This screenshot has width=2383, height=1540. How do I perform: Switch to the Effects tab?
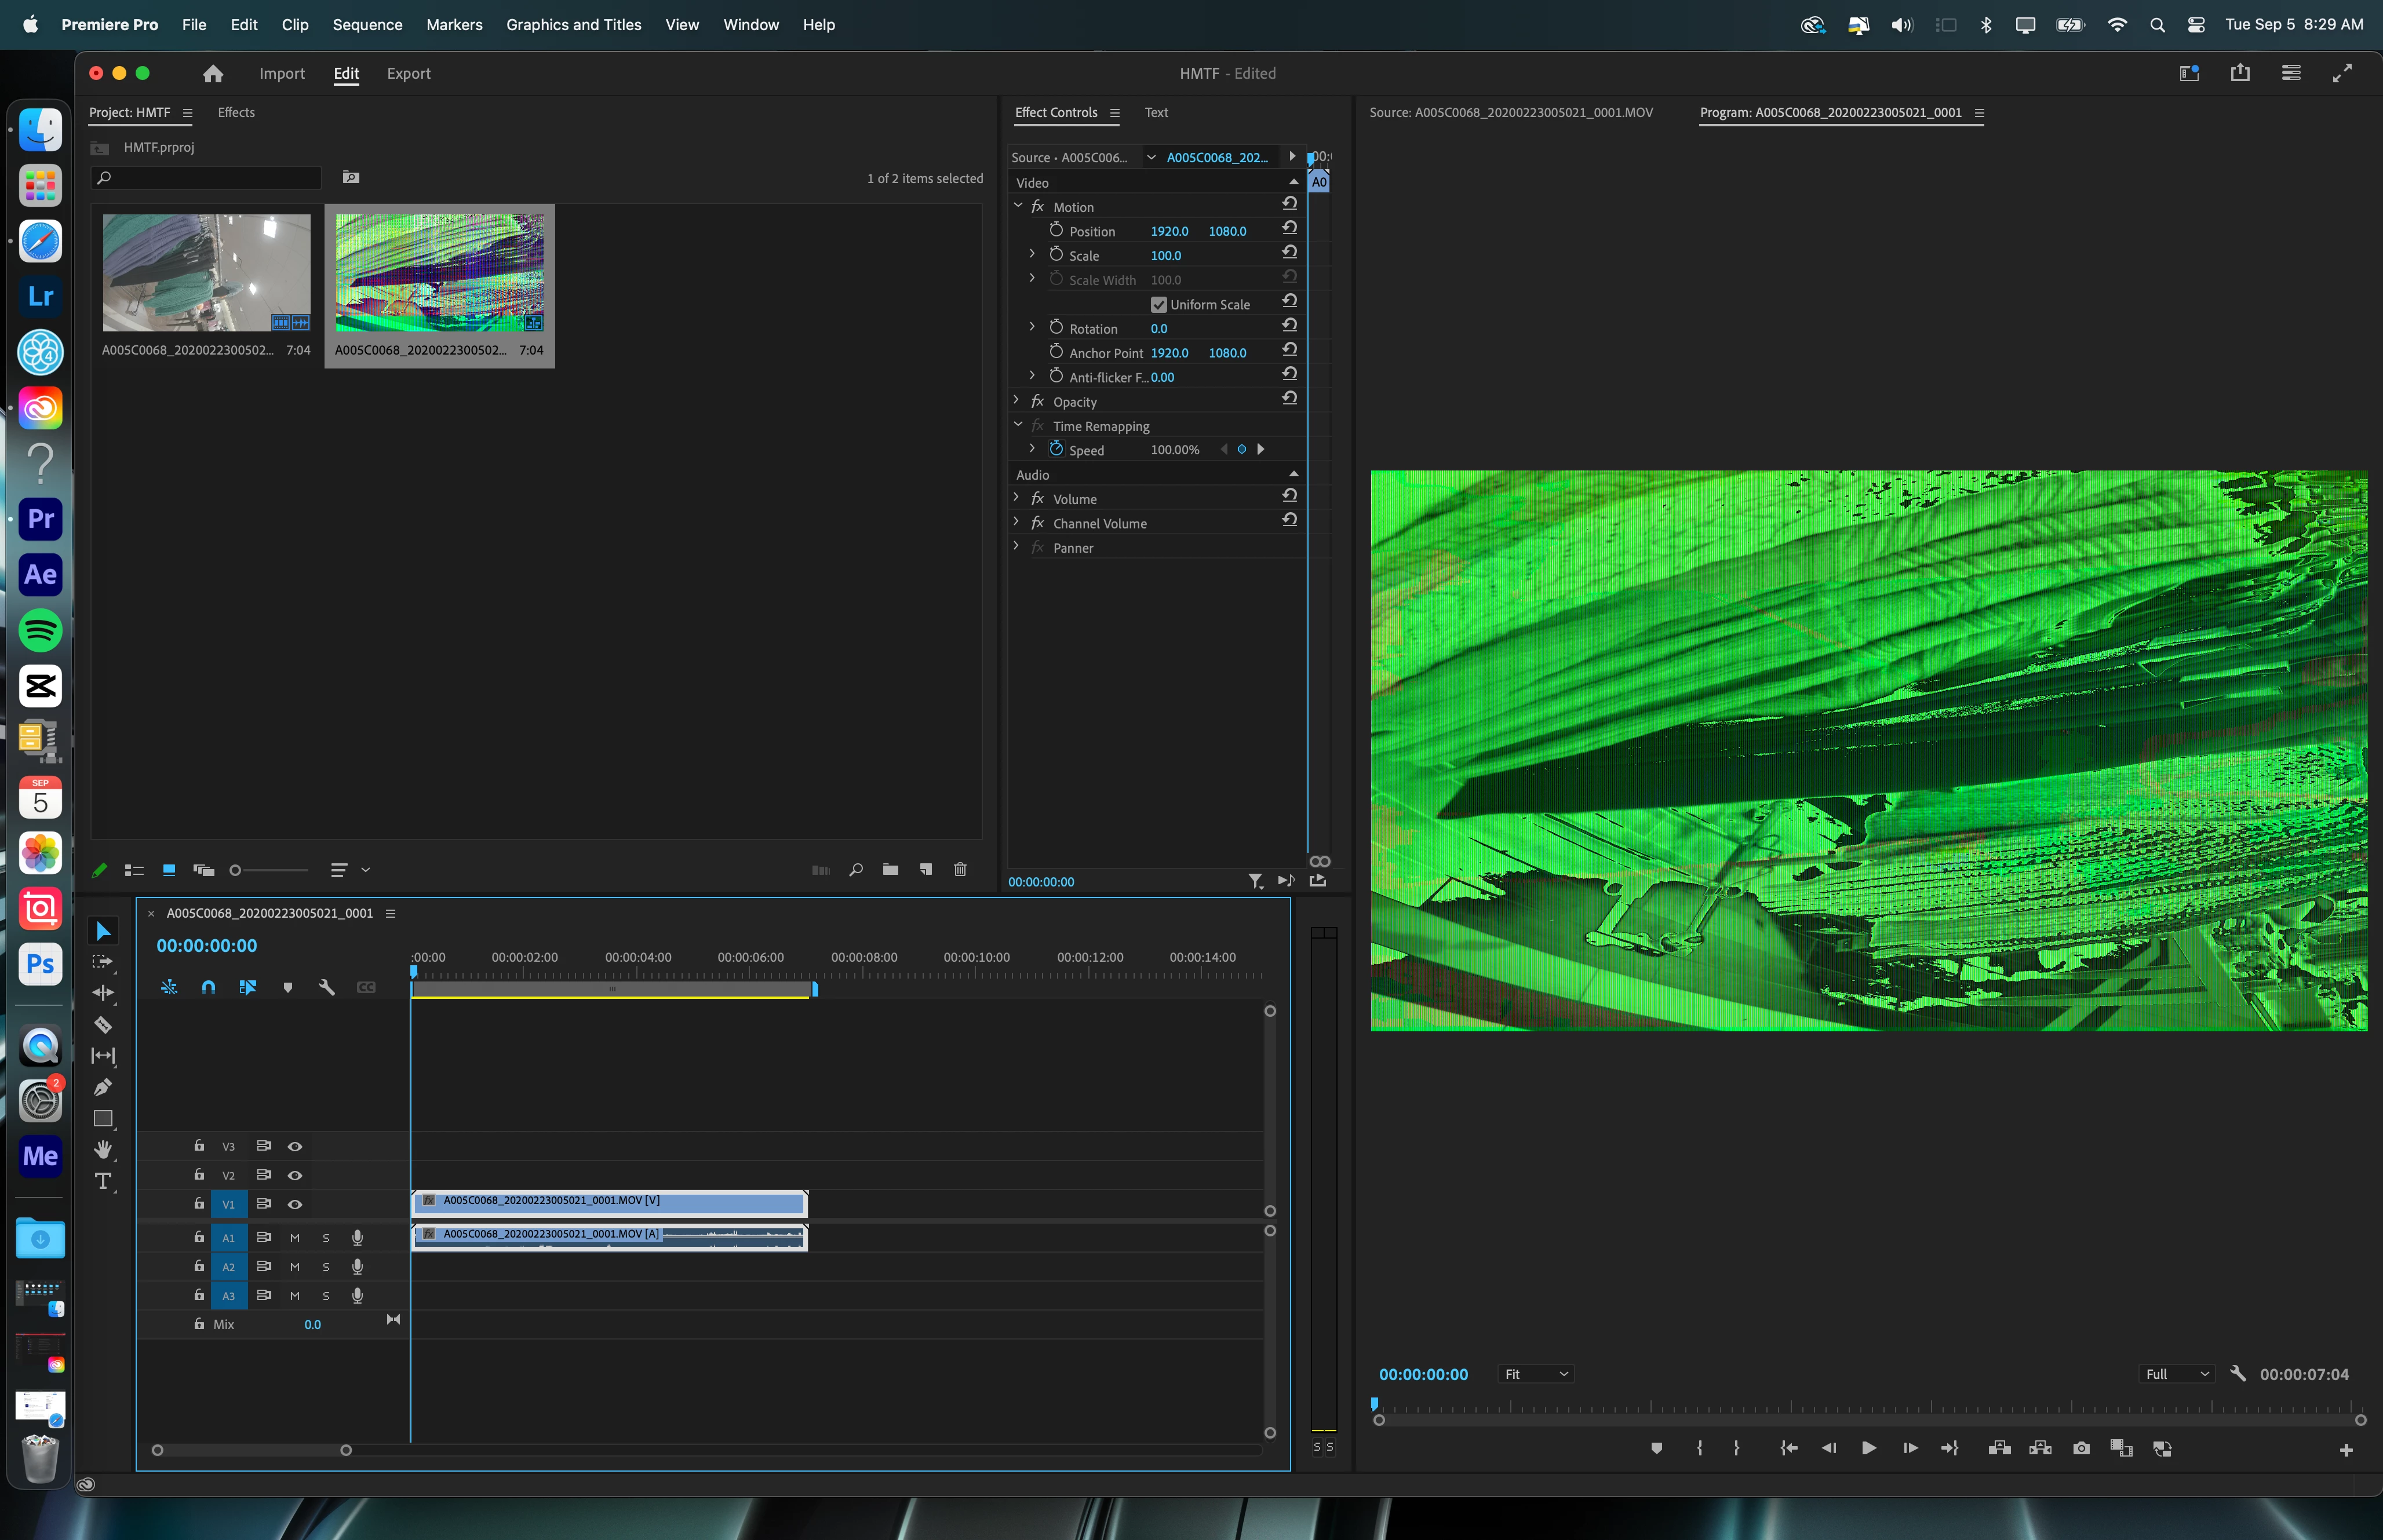click(236, 112)
